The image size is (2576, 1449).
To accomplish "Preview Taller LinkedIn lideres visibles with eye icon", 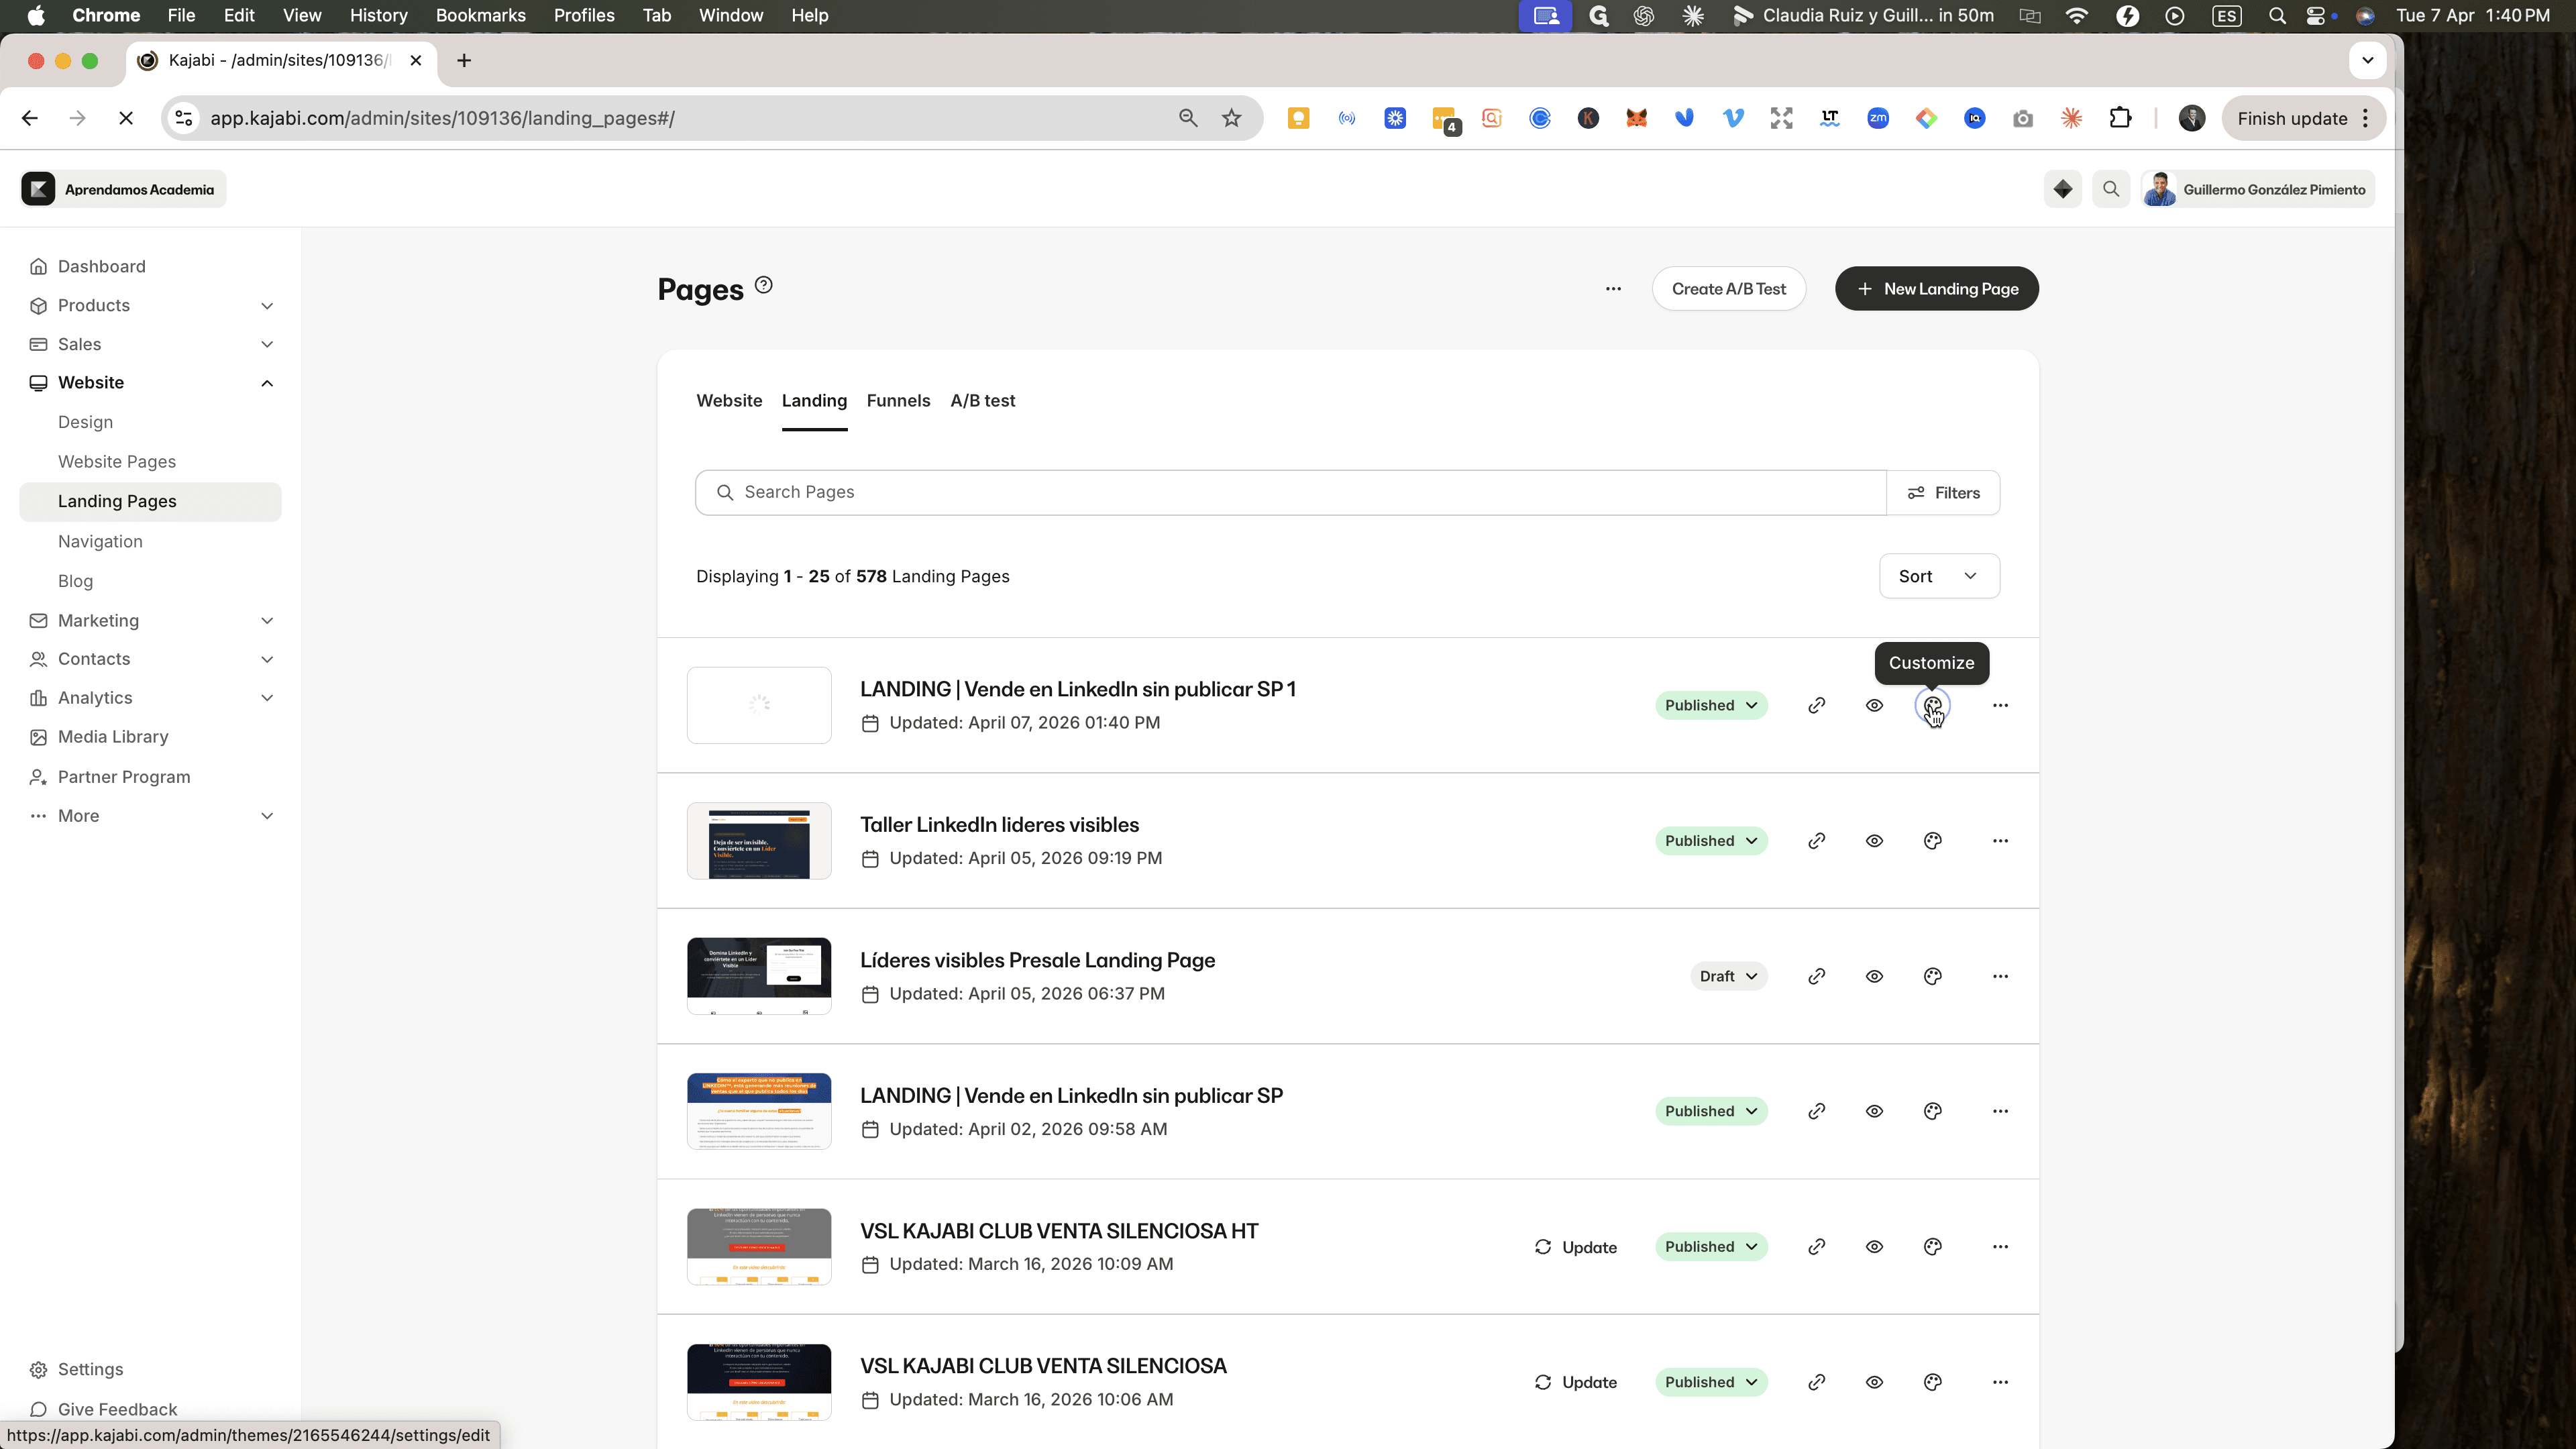I will click(x=1874, y=841).
